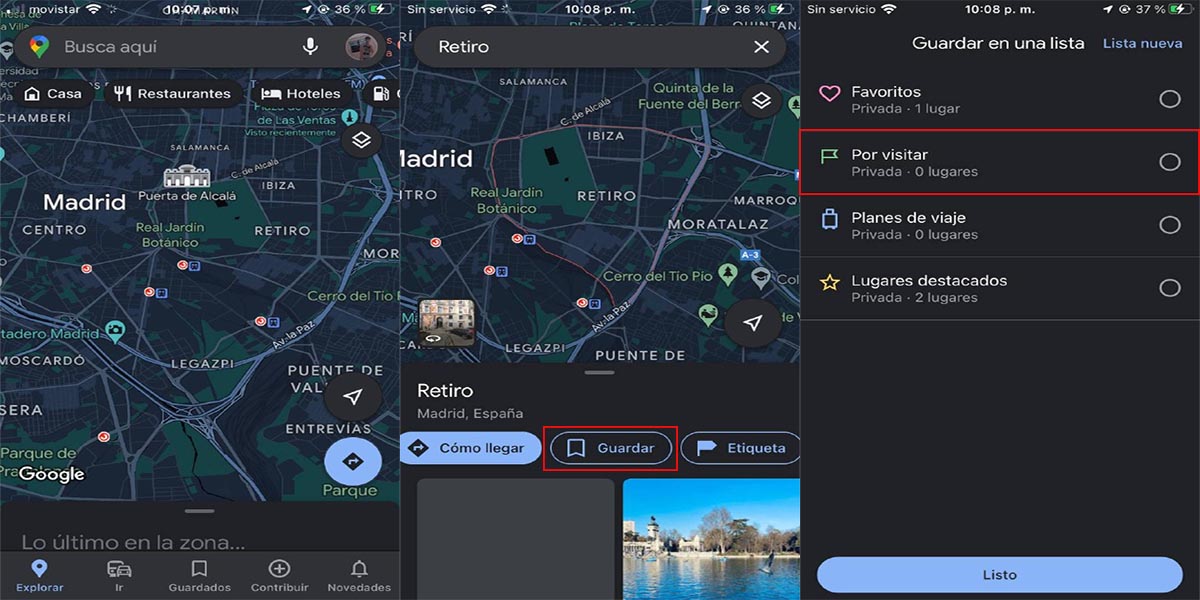Tap the Retiro place title
Screen dimensions: 1200x600
point(445,390)
